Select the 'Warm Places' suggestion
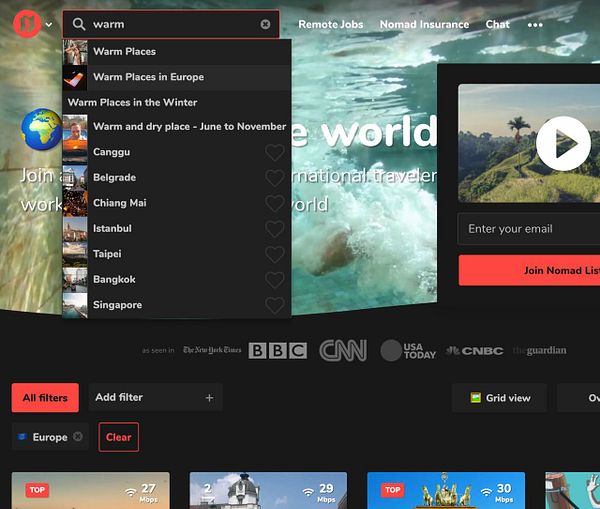The image size is (600, 509). [x=176, y=52]
